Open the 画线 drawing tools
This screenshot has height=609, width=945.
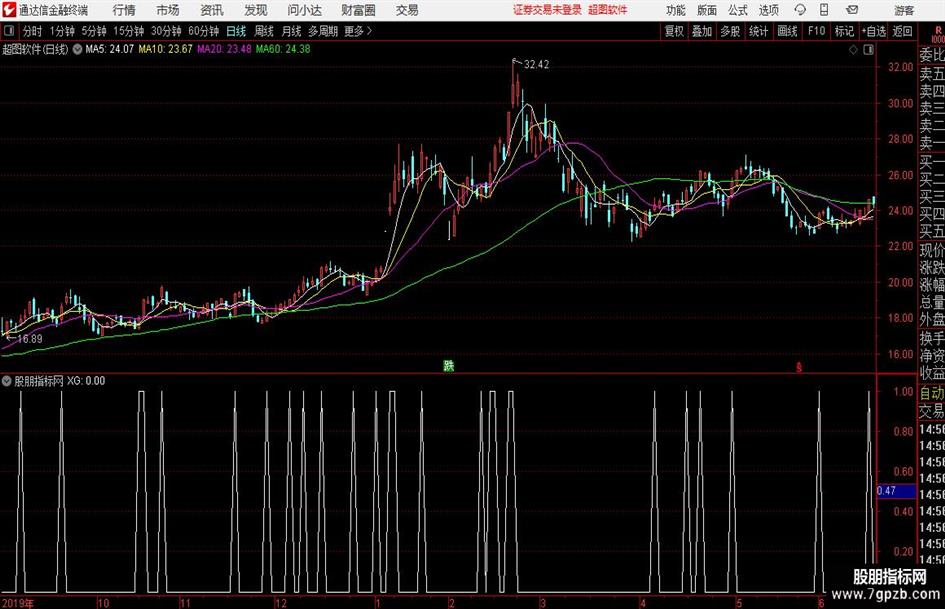tap(787, 31)
